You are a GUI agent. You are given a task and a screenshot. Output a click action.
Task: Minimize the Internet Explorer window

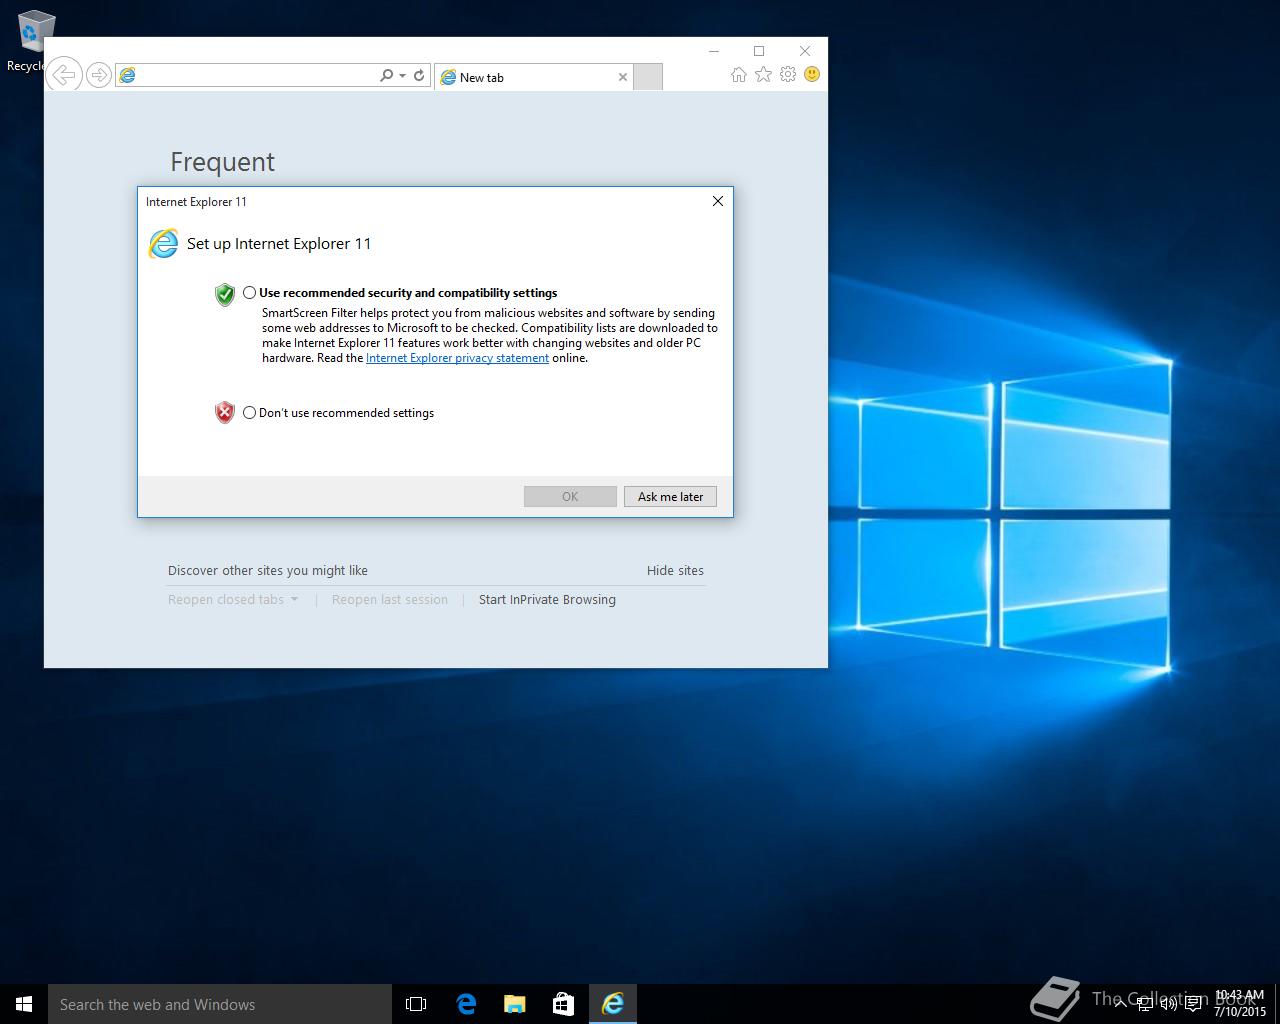(x=714, y=51)
